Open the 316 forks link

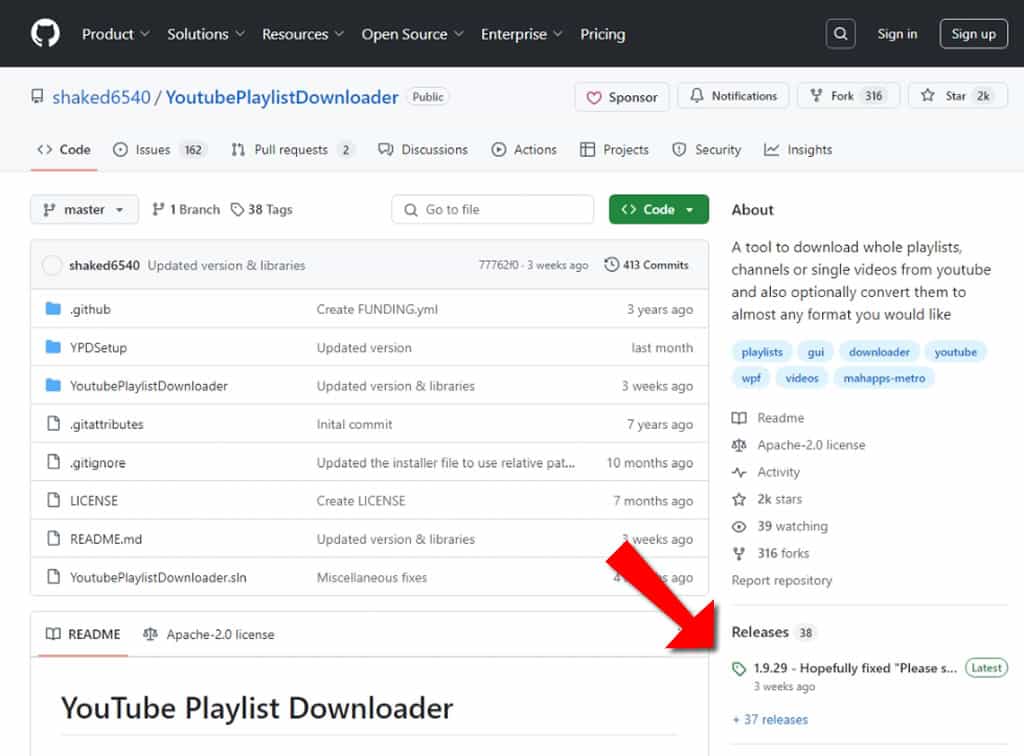tap(771, 554)
